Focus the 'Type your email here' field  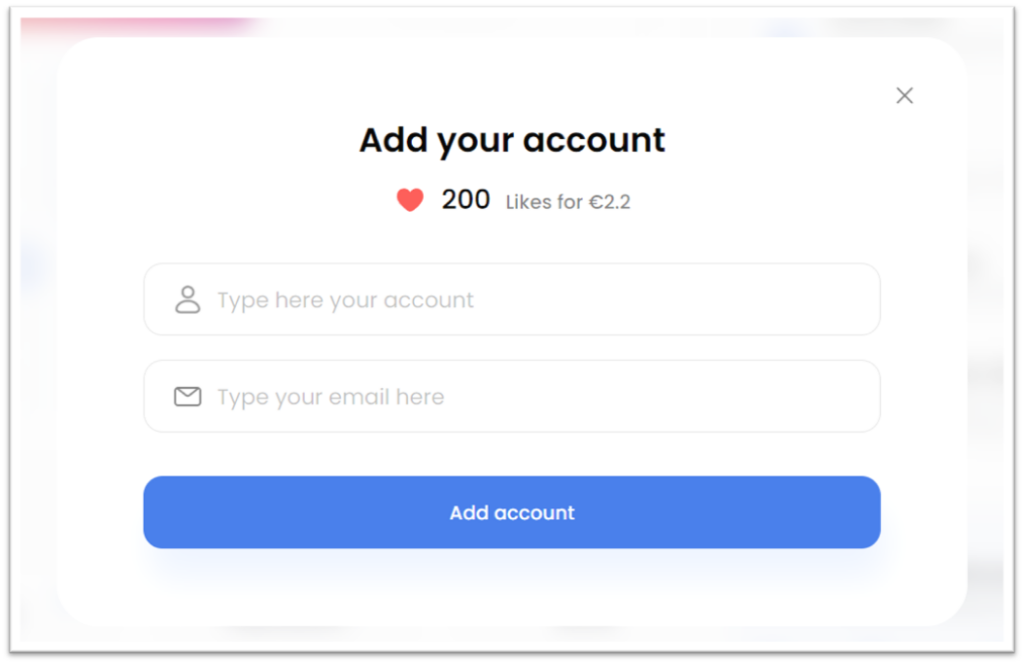[x=512, y=396]
